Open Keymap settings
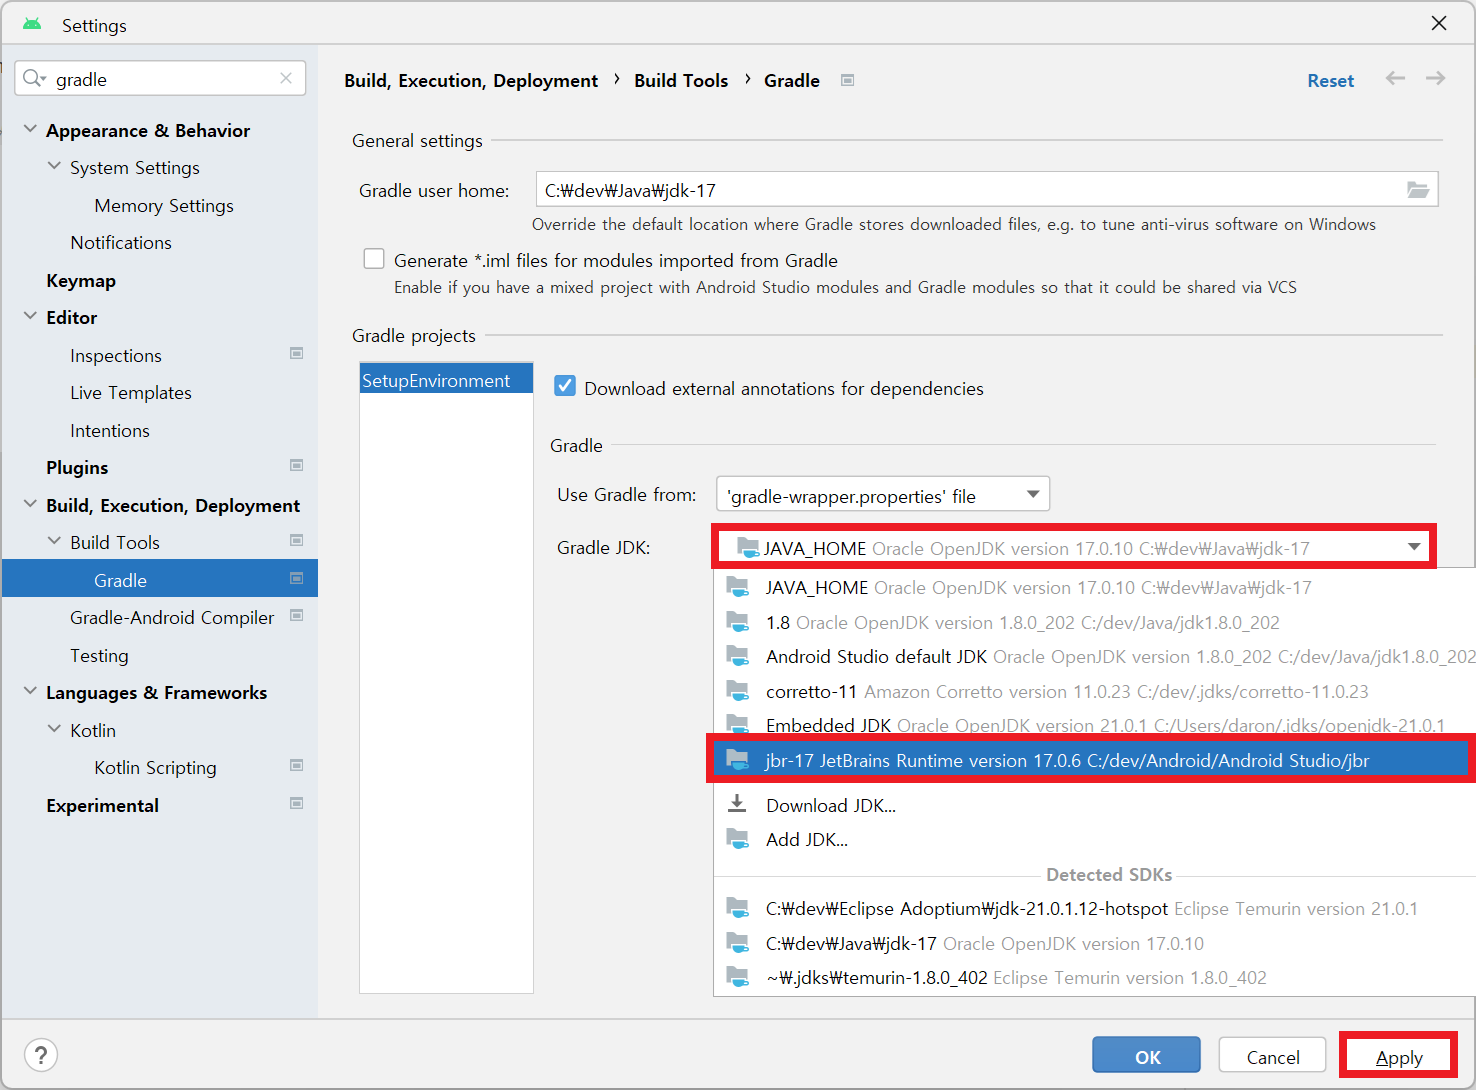Viewport: 1476px width, 1090px height. (81, 280)
